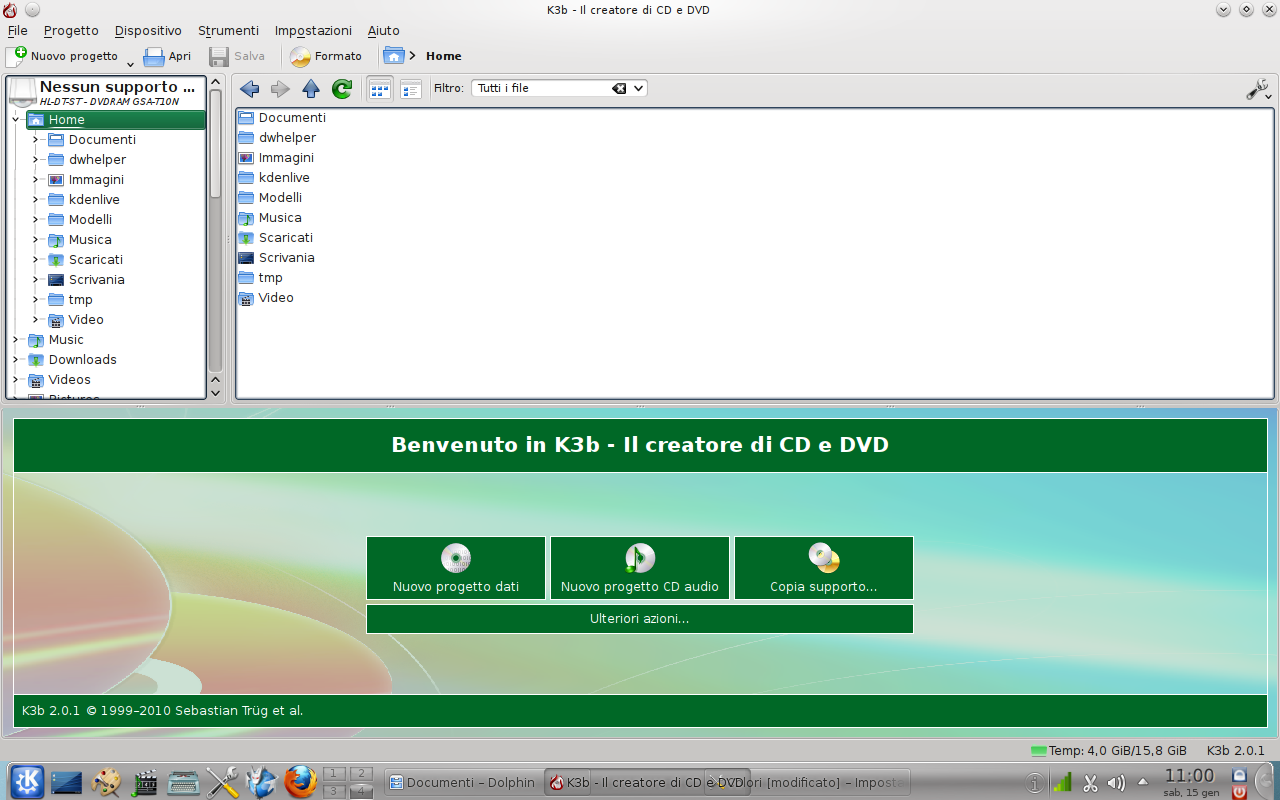Click the greyed Salva toolbar button
Image resolution: width=1280 pixels, height=800 pixels.
coord(237,57)
